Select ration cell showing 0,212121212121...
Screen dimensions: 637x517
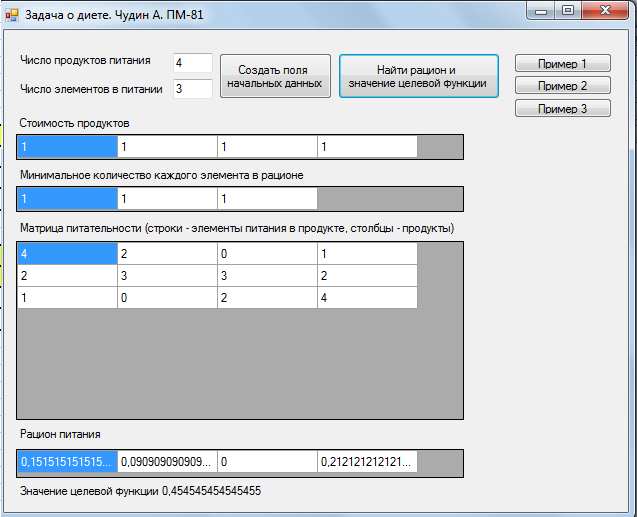click(367, 462)
